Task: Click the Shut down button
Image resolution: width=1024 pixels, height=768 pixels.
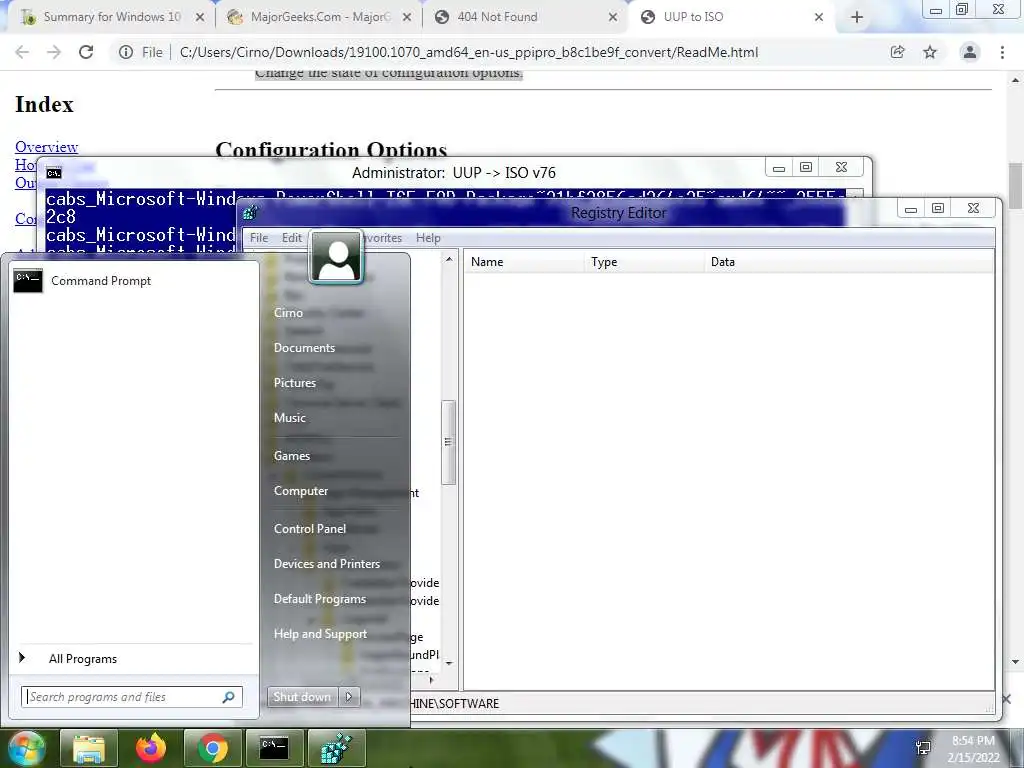Action: pyautogui.click(x=302, y=697)
